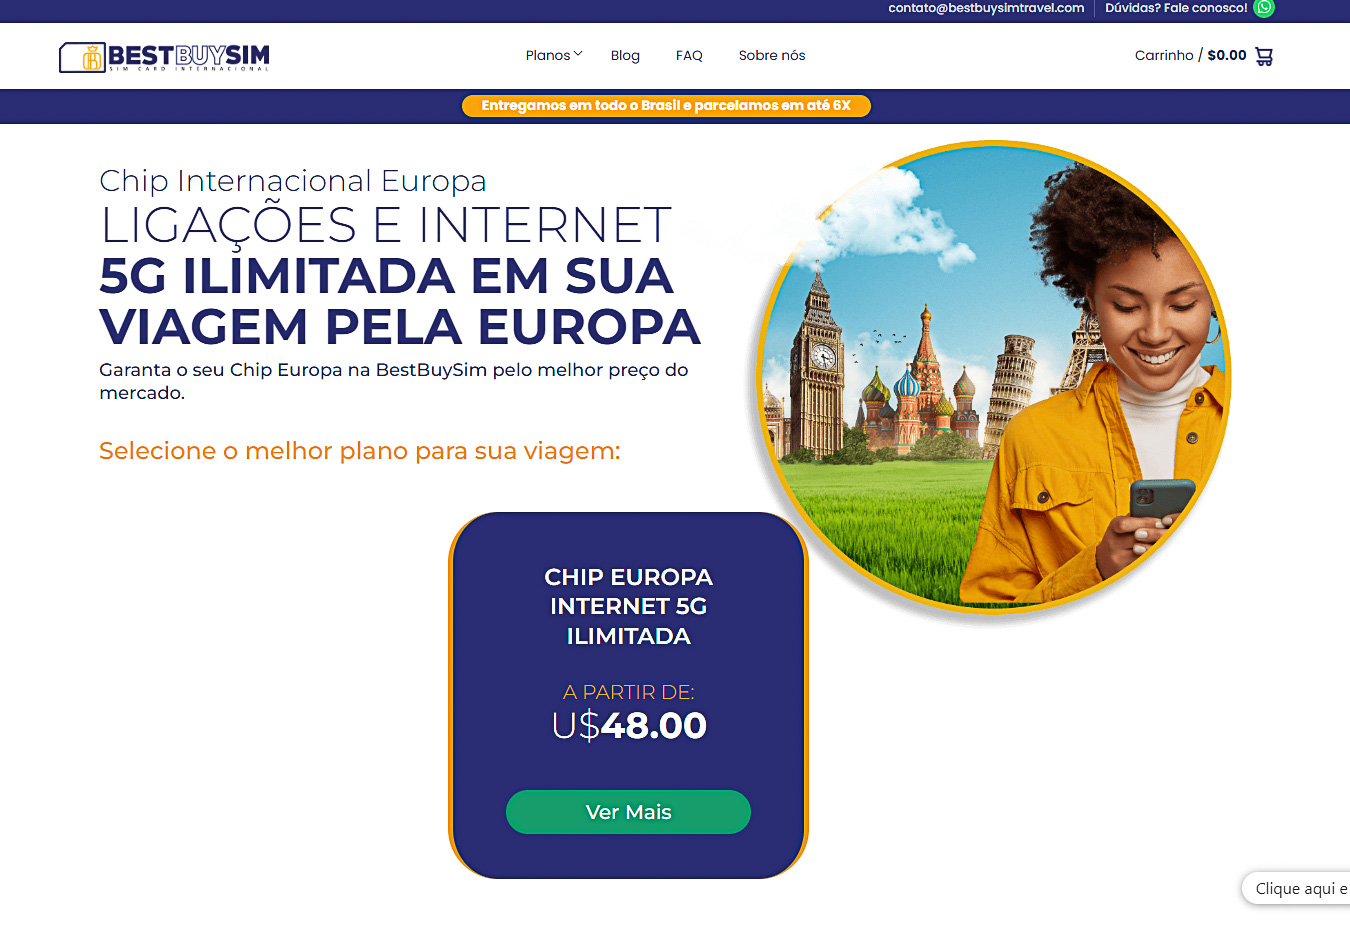Open the Blog page
1350x933 pixels.
pos(625,55)
